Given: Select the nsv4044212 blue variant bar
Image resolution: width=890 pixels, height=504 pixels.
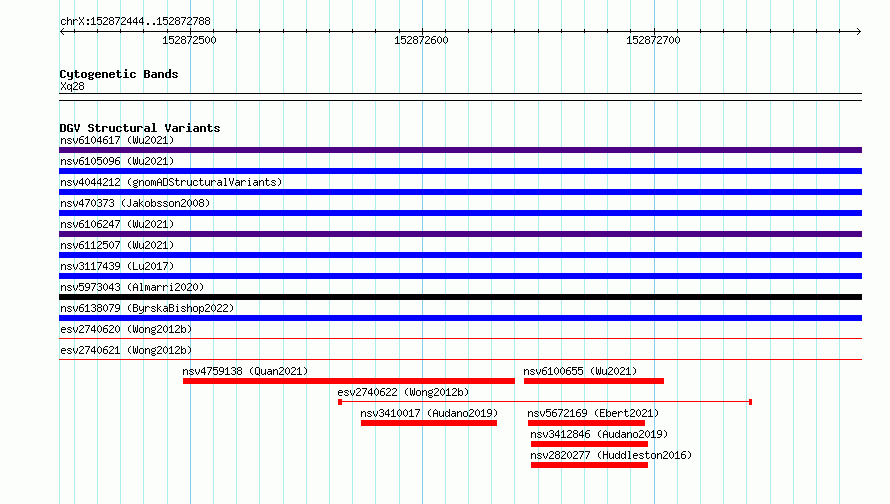Looking at the screenshot, I should pyautogui.click(x=460, y=192).
